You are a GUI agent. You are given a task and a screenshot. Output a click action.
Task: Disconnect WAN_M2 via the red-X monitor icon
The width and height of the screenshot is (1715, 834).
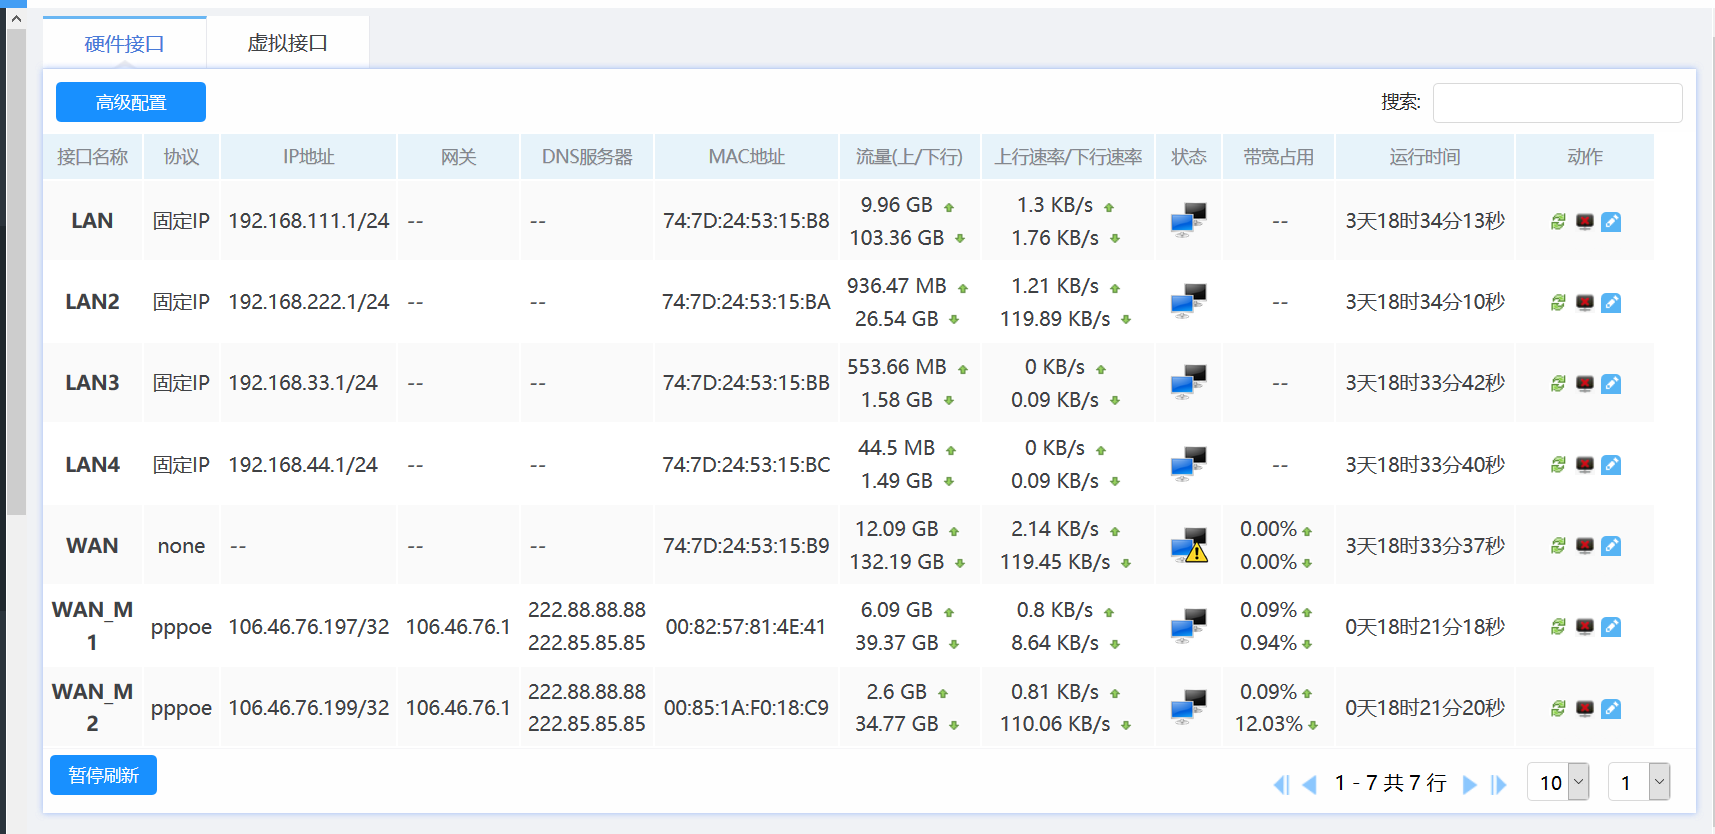click(x=1585, y=709)
